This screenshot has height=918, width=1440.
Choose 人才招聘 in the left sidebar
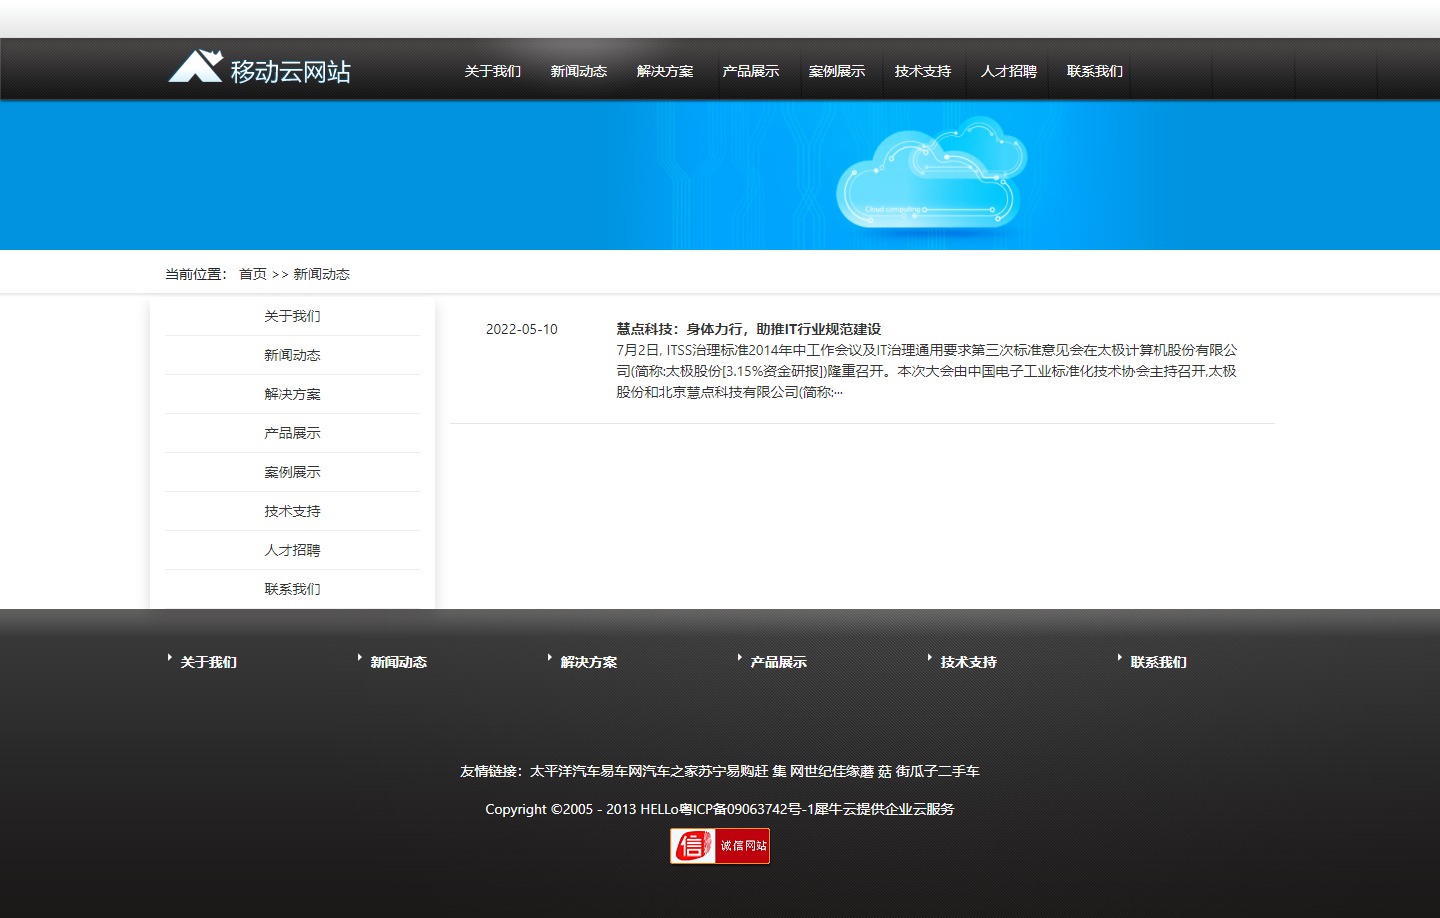[x=292, y=550]
